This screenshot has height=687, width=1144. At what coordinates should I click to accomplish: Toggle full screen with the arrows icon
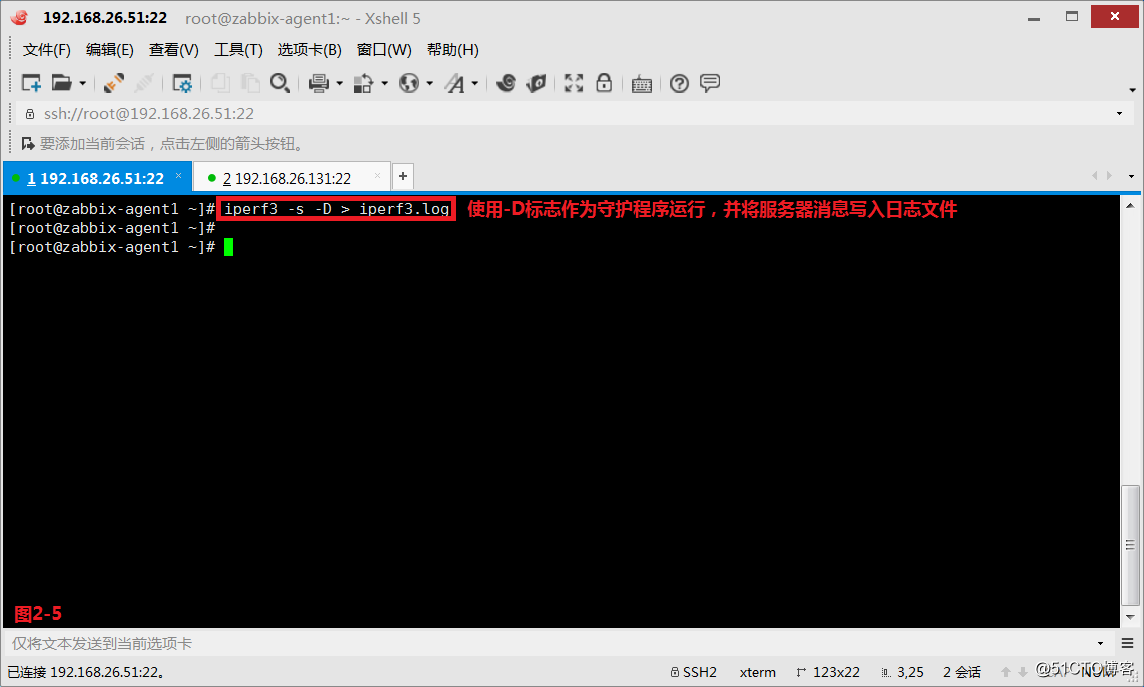[x=573, y=83]
